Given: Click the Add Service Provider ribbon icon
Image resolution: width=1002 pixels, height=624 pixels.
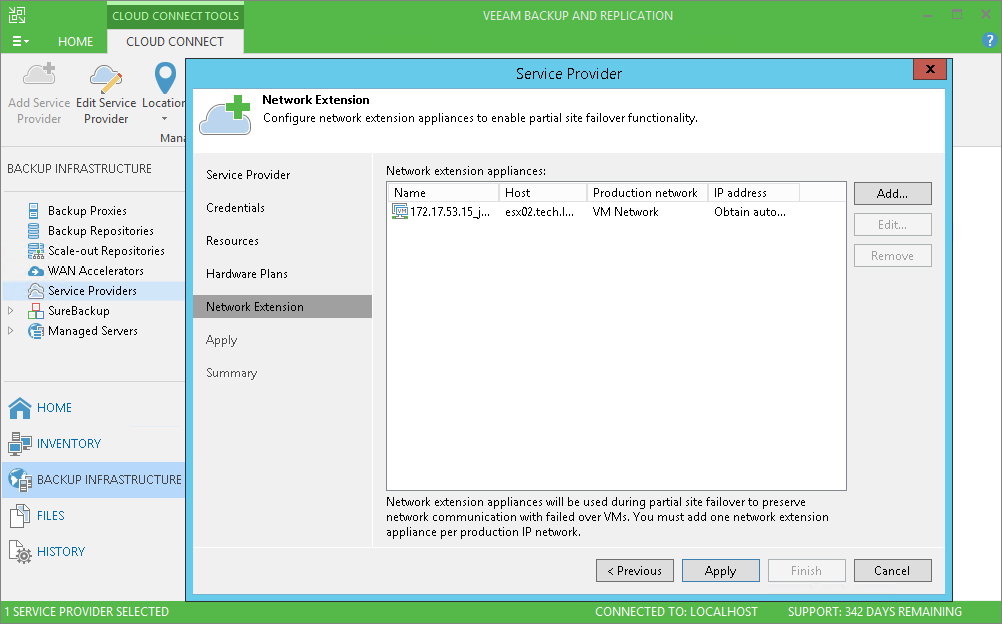Looking at the screenshot, I should [x=39, y=75].
